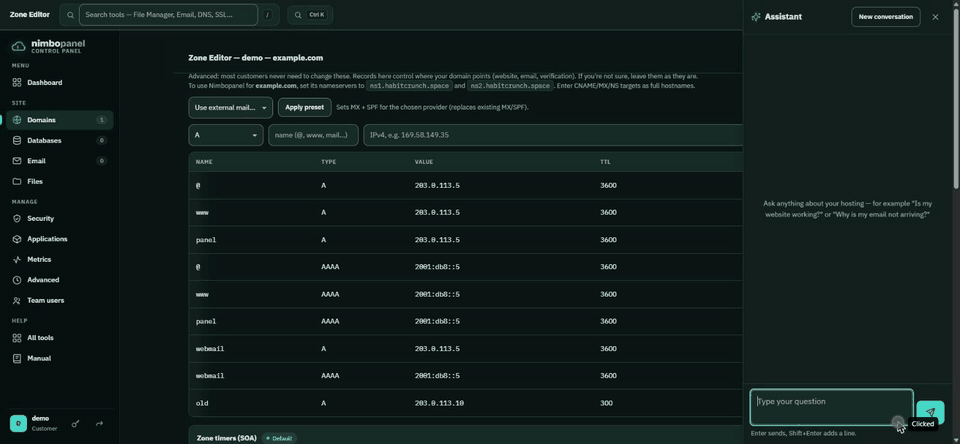Click the VALUE column header

coord(424,162)
